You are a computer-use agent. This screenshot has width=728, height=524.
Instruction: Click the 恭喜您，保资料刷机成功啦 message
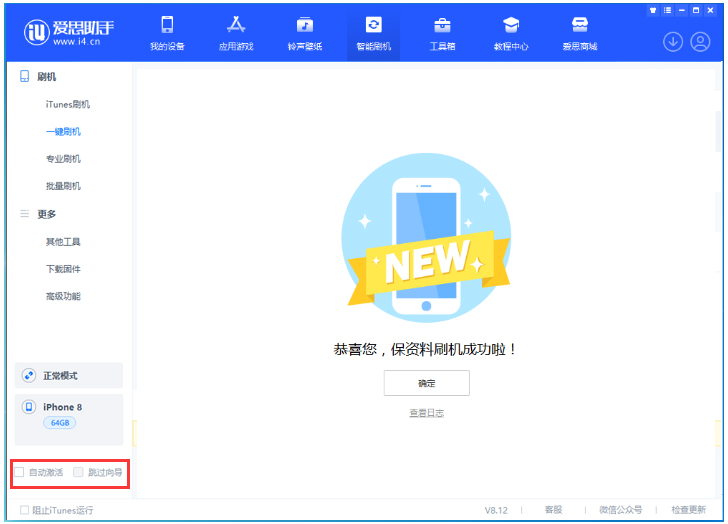pyautogui.click(x=425, y=349)
